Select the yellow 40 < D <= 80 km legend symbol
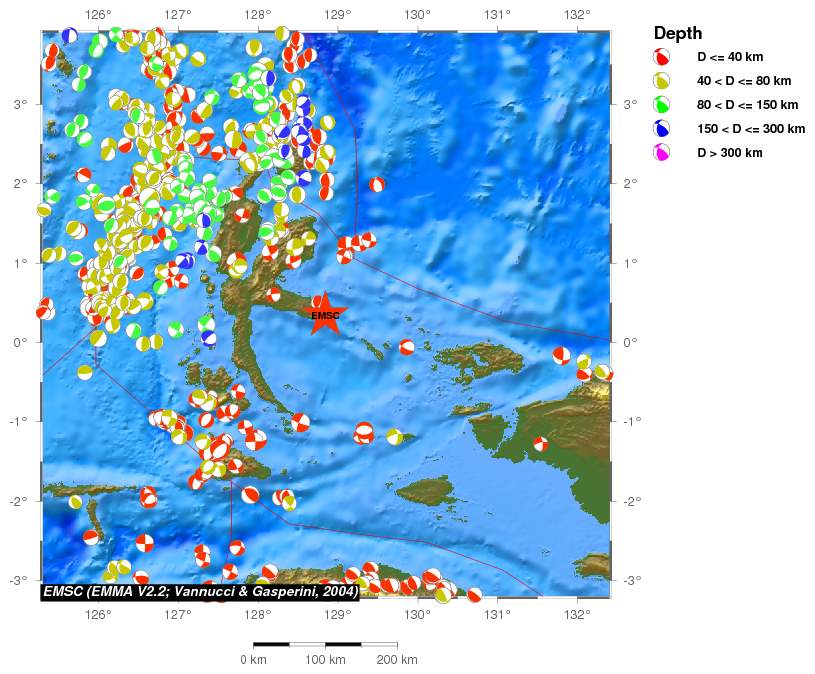815x674 pixels. pyautogui.click(x=661, y=81)
